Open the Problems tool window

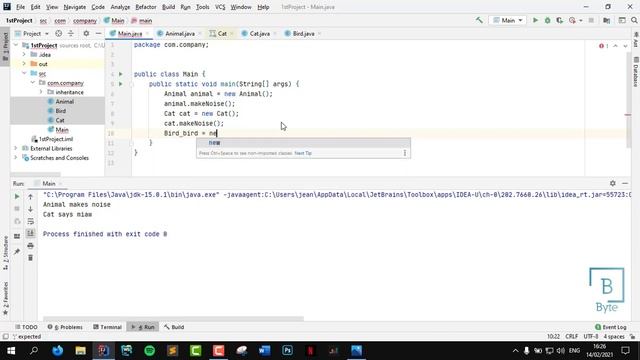[x=65, y=327]
